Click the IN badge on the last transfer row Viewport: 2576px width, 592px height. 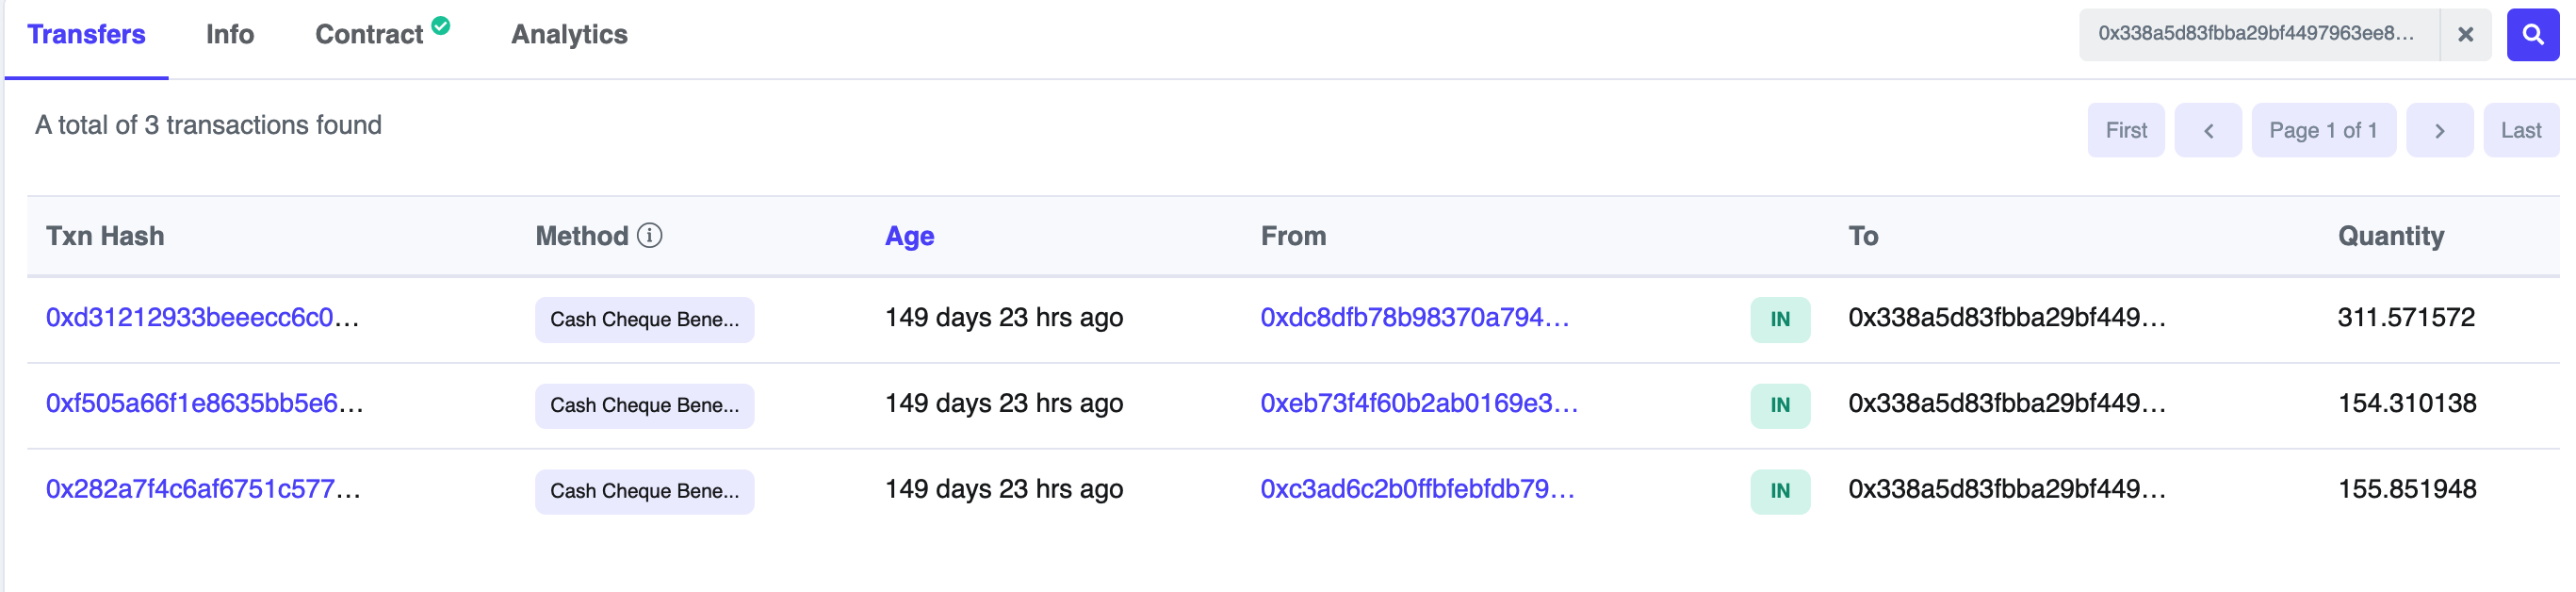[x=1780, y=489]
